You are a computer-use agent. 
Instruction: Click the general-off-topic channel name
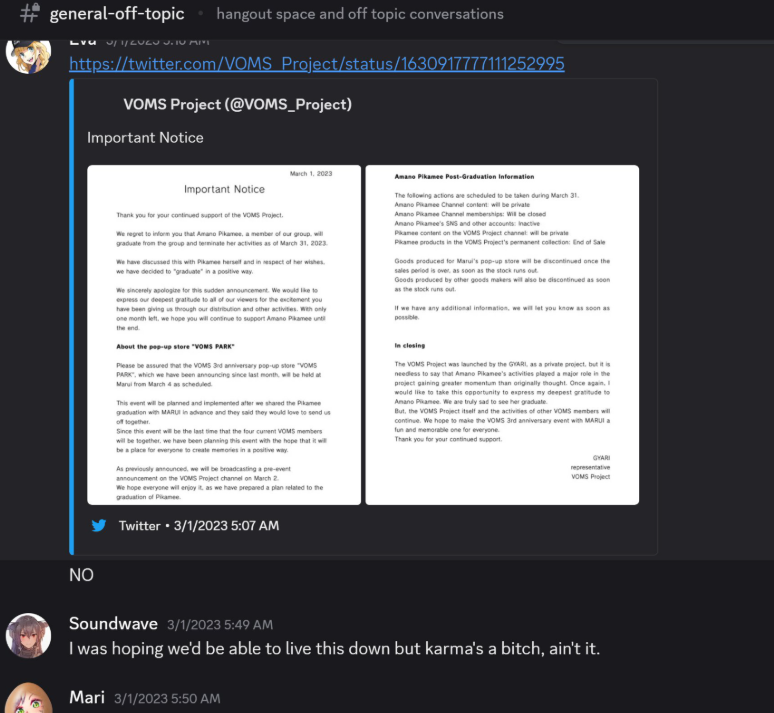[x=117, y=14]
